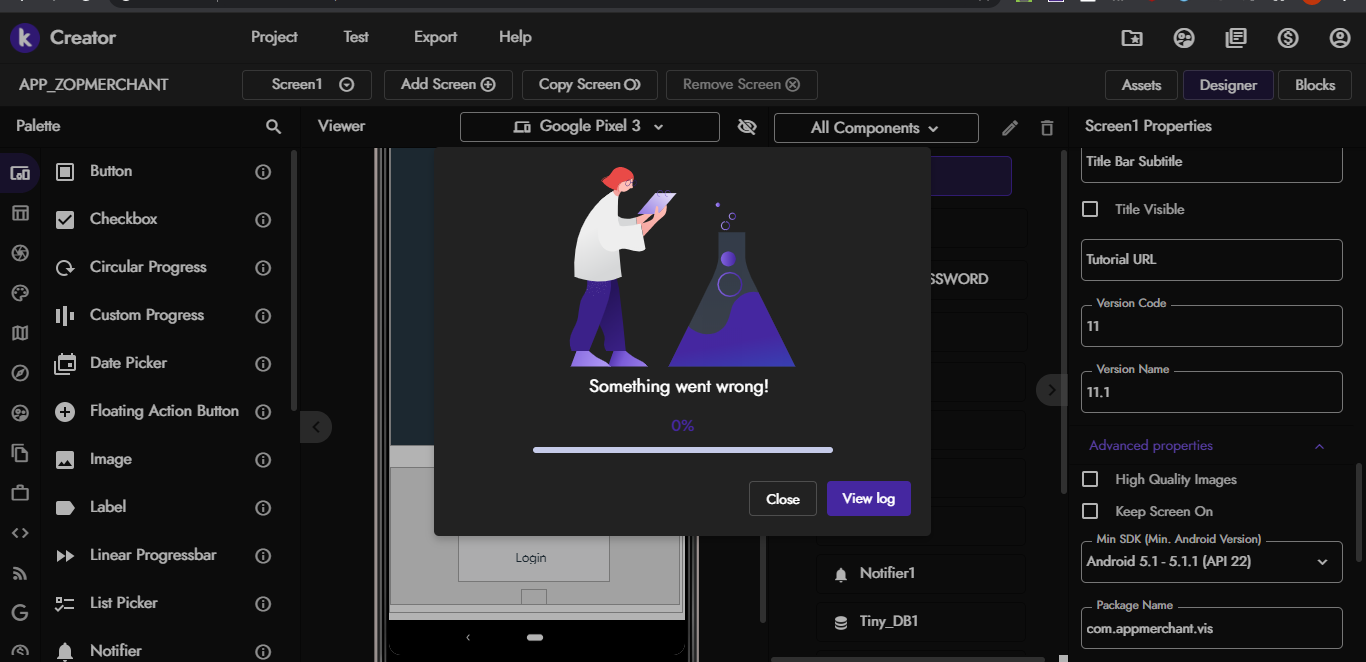The height and width of the screenshot is (662, 1366).
Task: Click the trash delete component icon
Action: [1047, 128]
